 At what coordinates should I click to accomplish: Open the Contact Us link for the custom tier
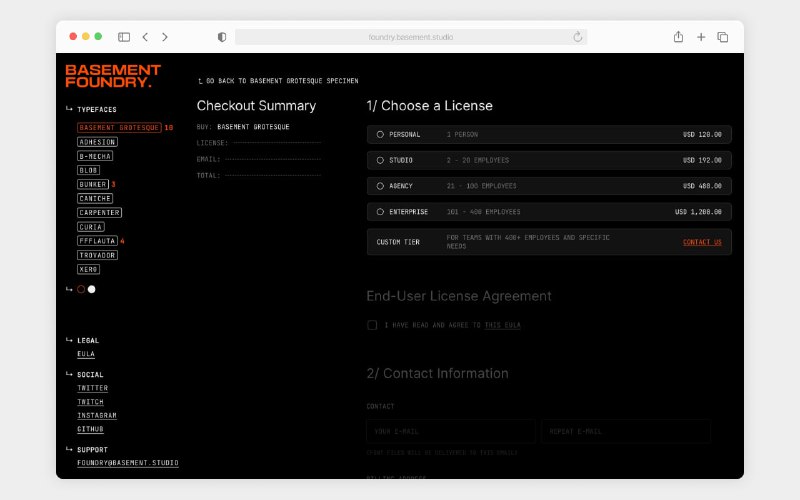tap(702, 242)
